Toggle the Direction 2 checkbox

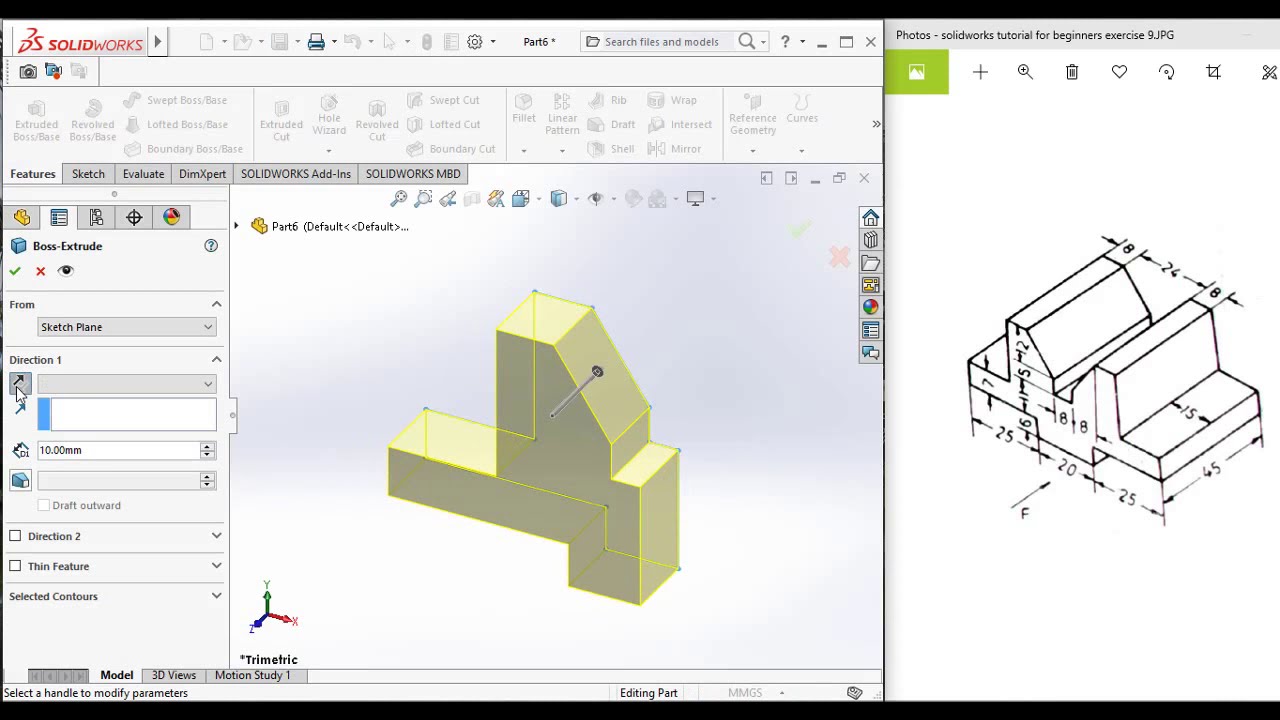pos(15,536)
